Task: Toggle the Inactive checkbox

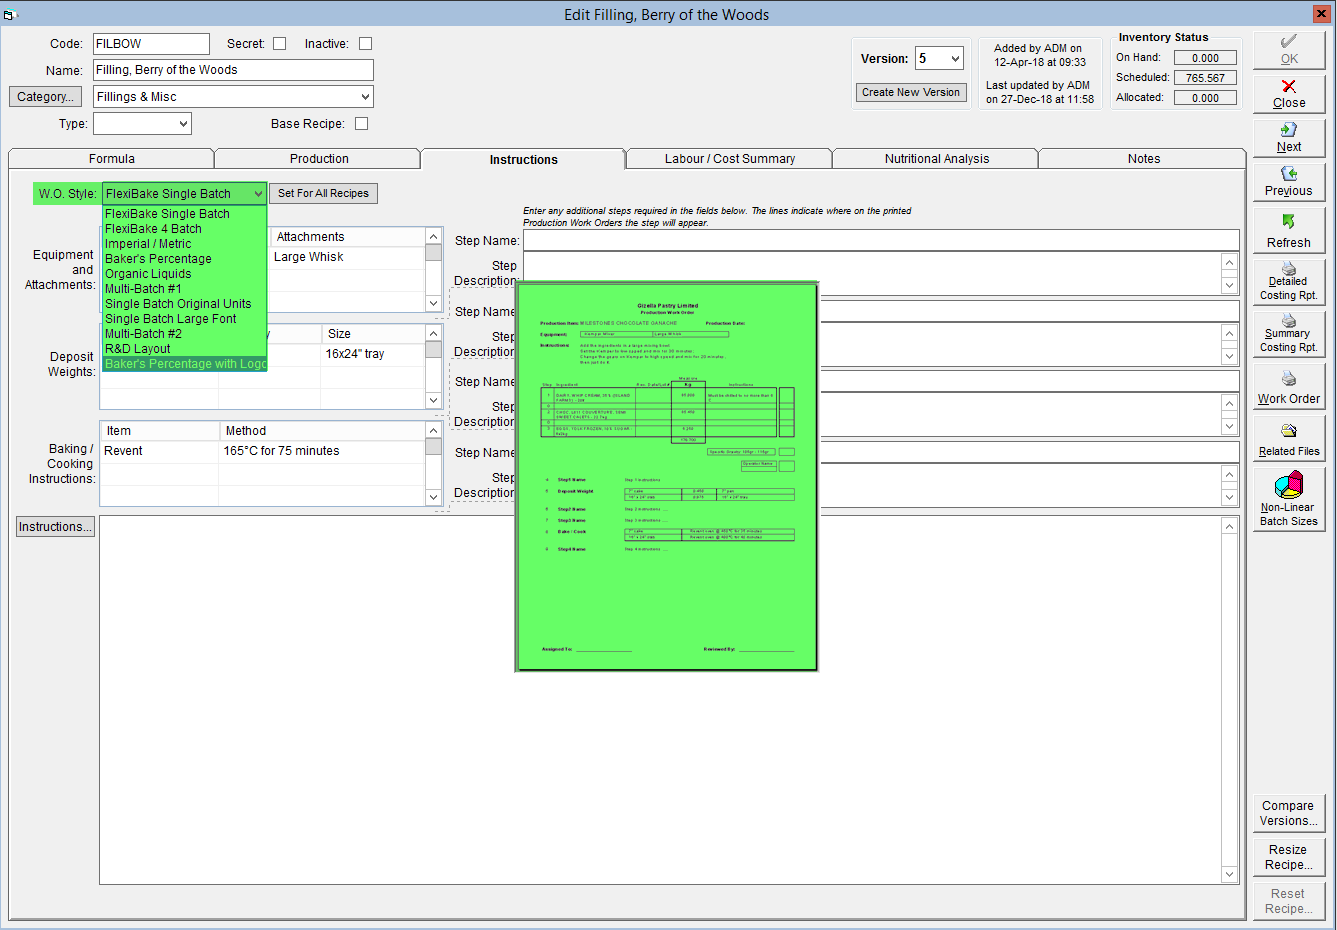Action: pyautogui.click(x=365, y=43)
